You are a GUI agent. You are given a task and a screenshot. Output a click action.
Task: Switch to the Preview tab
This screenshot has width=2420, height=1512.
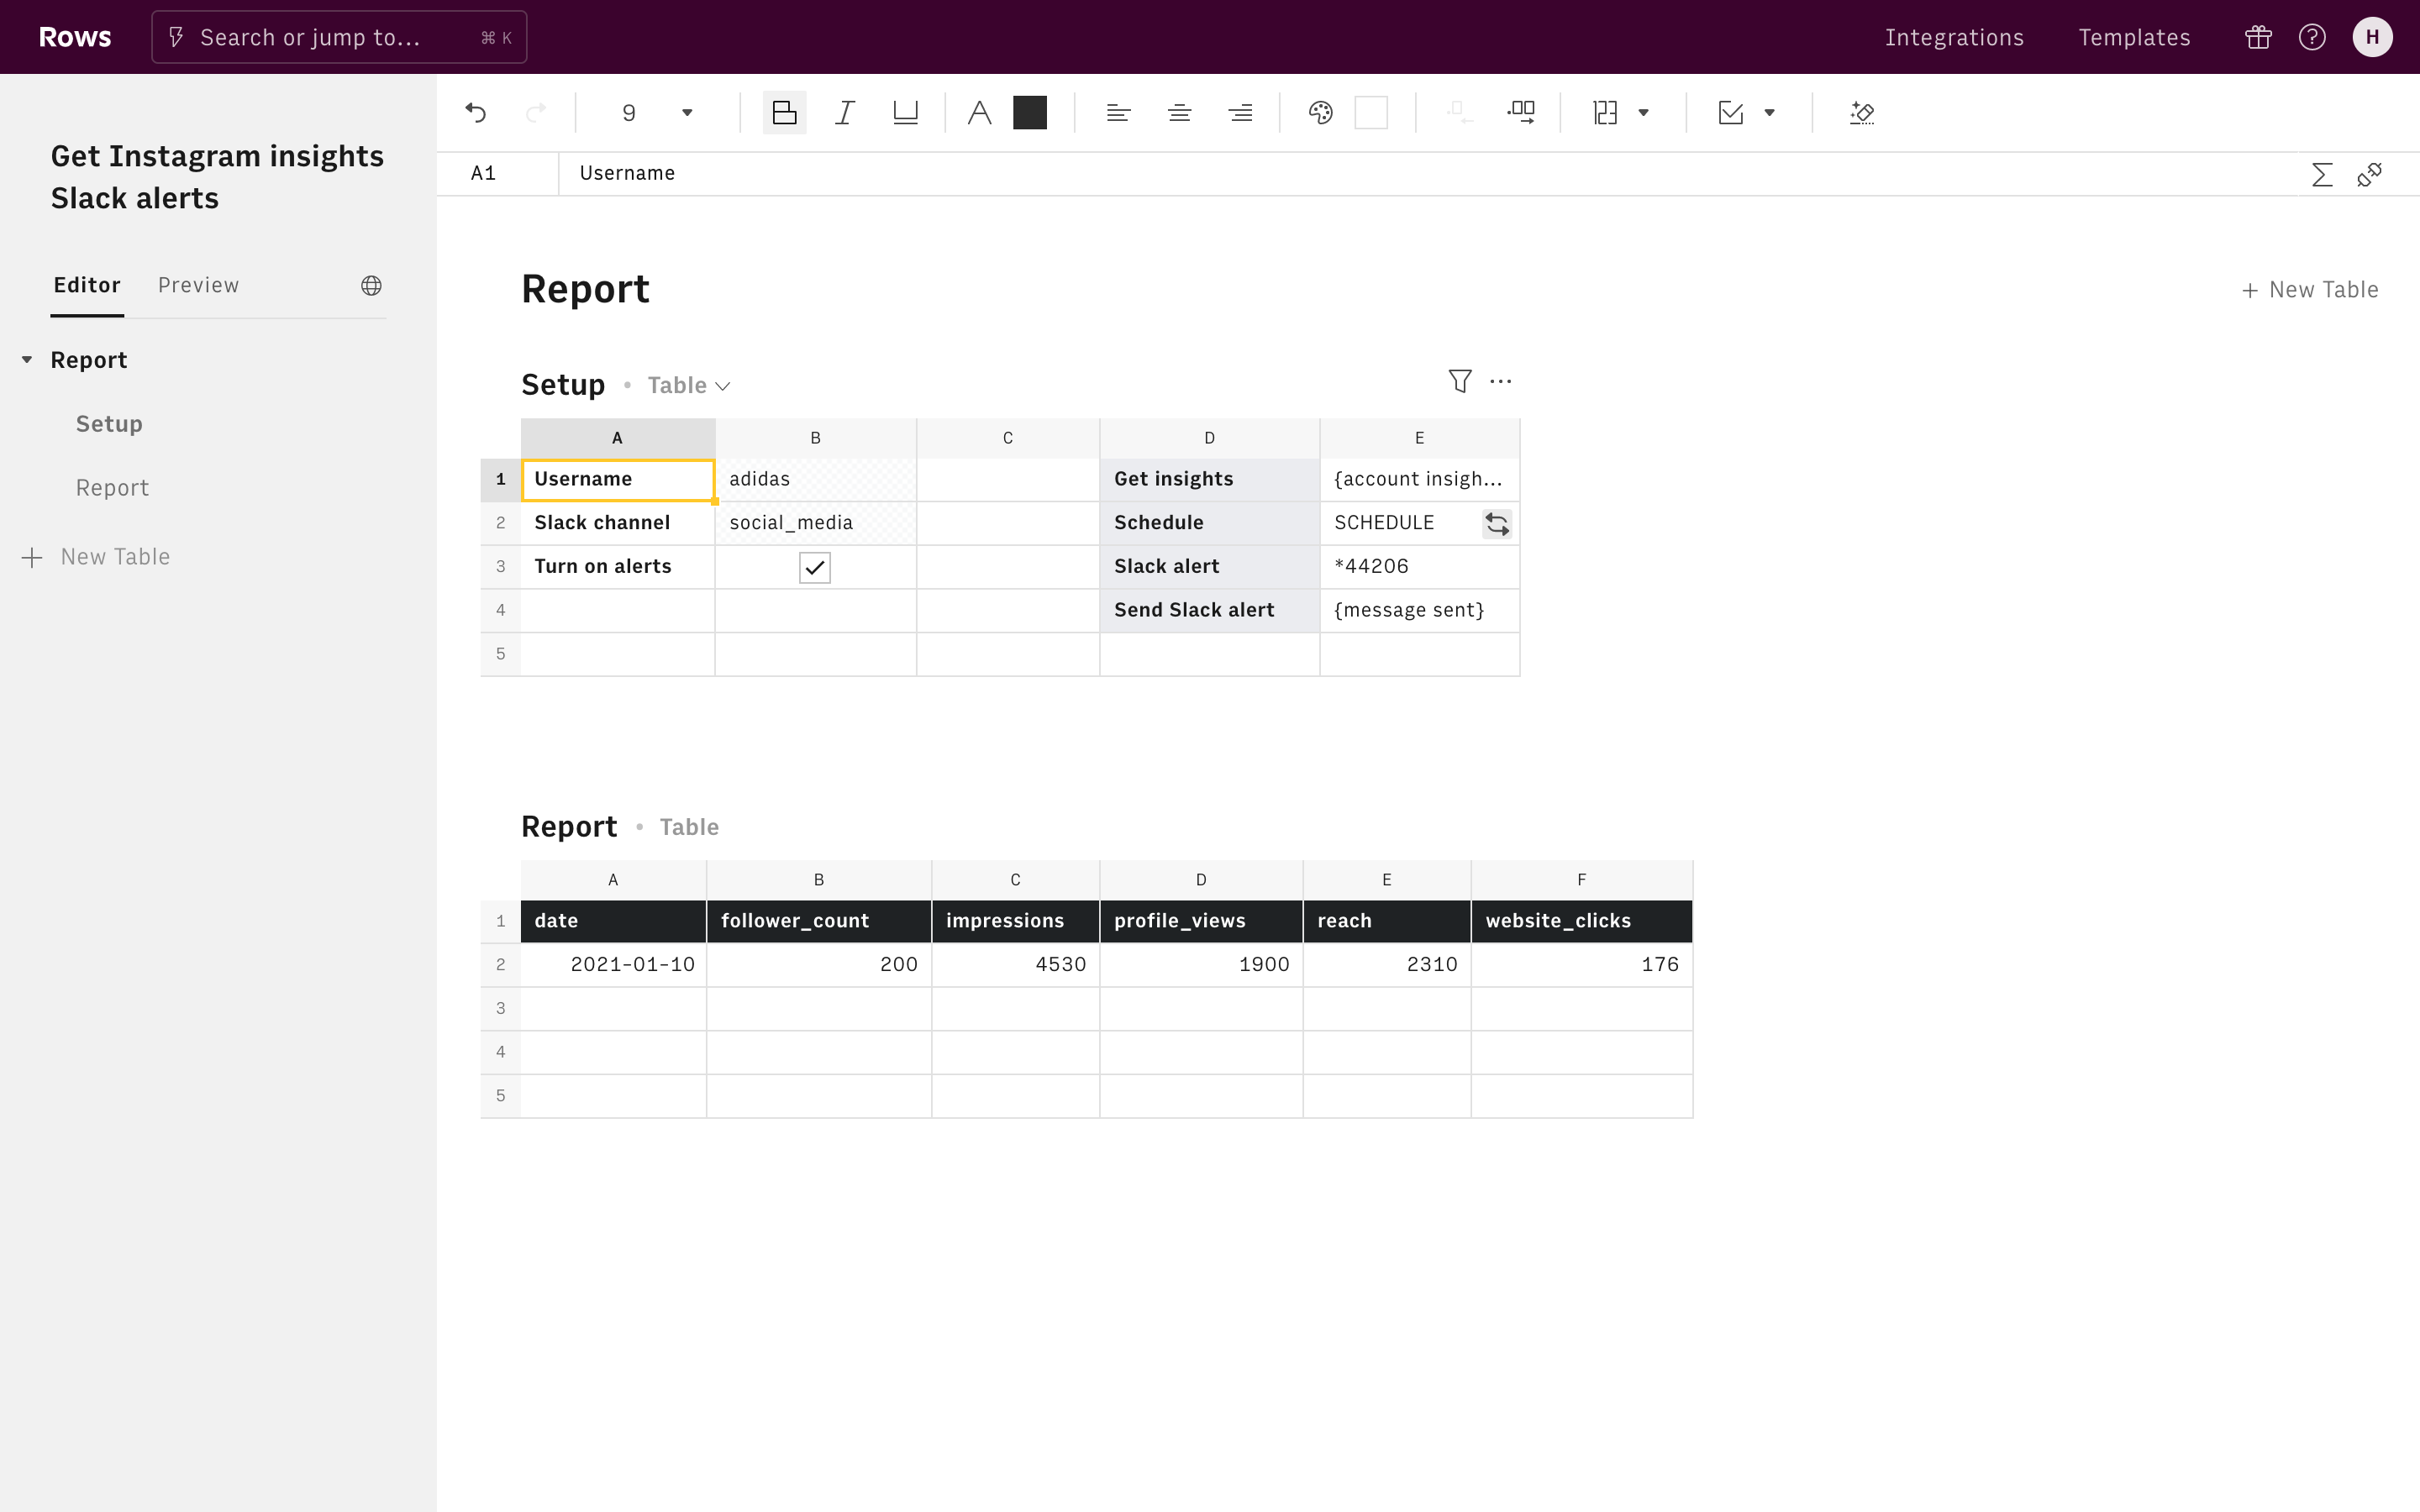(198, 284)
